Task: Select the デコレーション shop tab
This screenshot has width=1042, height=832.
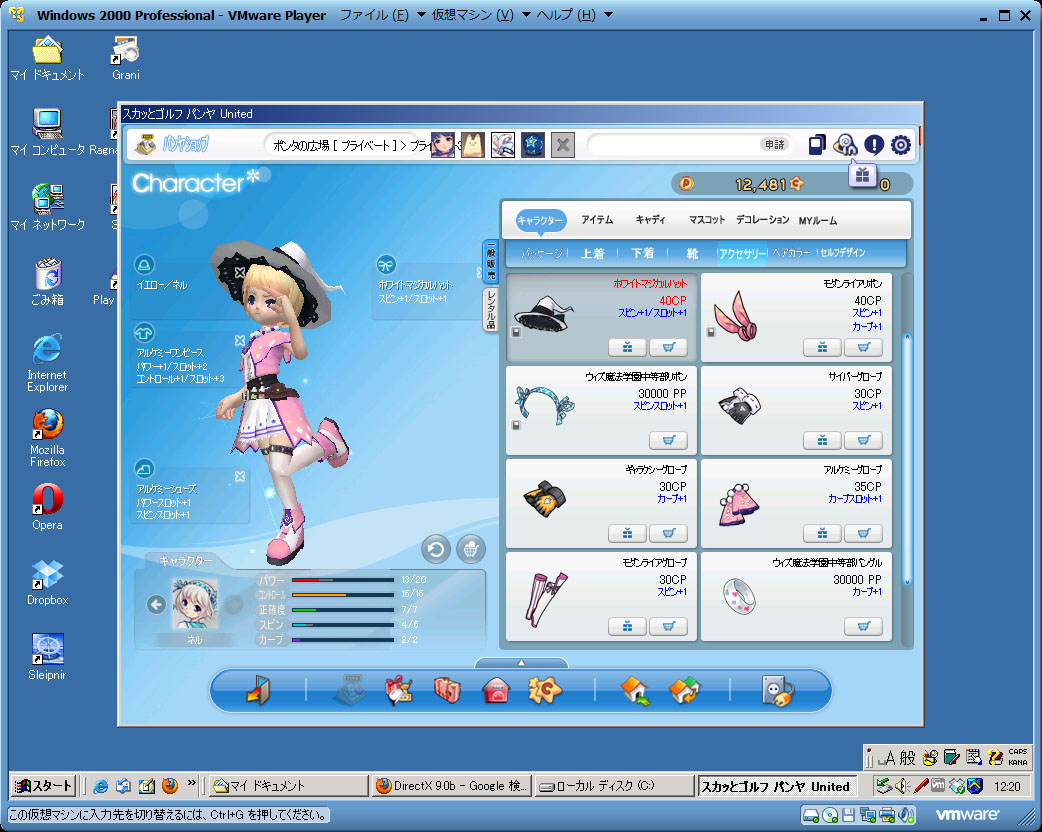Action: (762, 220)
